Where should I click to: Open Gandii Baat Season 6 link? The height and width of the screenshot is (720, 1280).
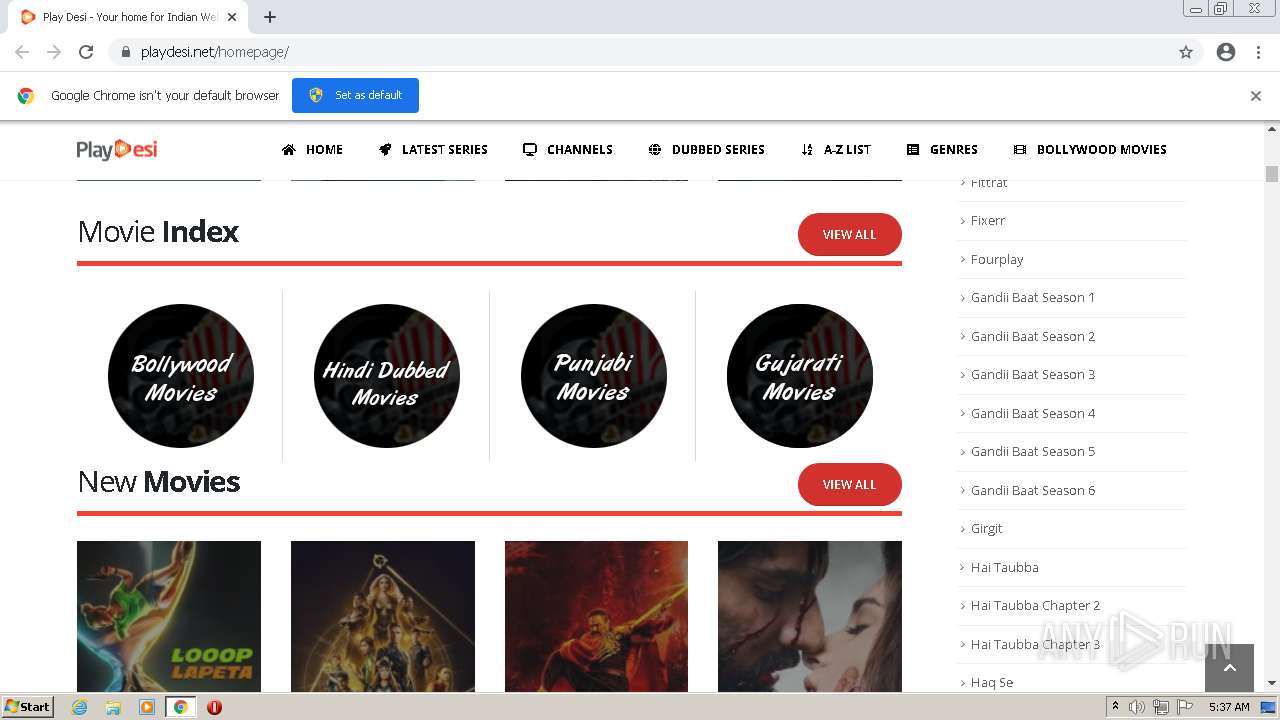coord(1033,490)
